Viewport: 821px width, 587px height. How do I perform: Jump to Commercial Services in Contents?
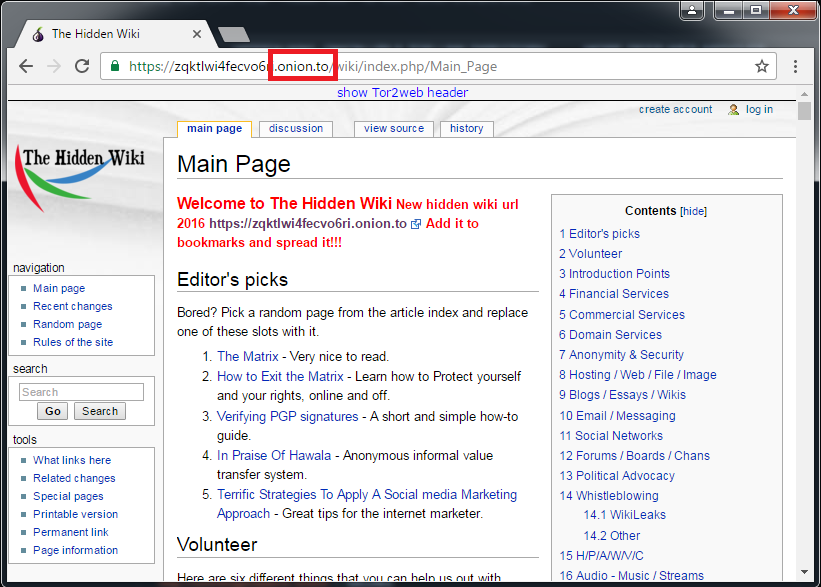point(622,315)
